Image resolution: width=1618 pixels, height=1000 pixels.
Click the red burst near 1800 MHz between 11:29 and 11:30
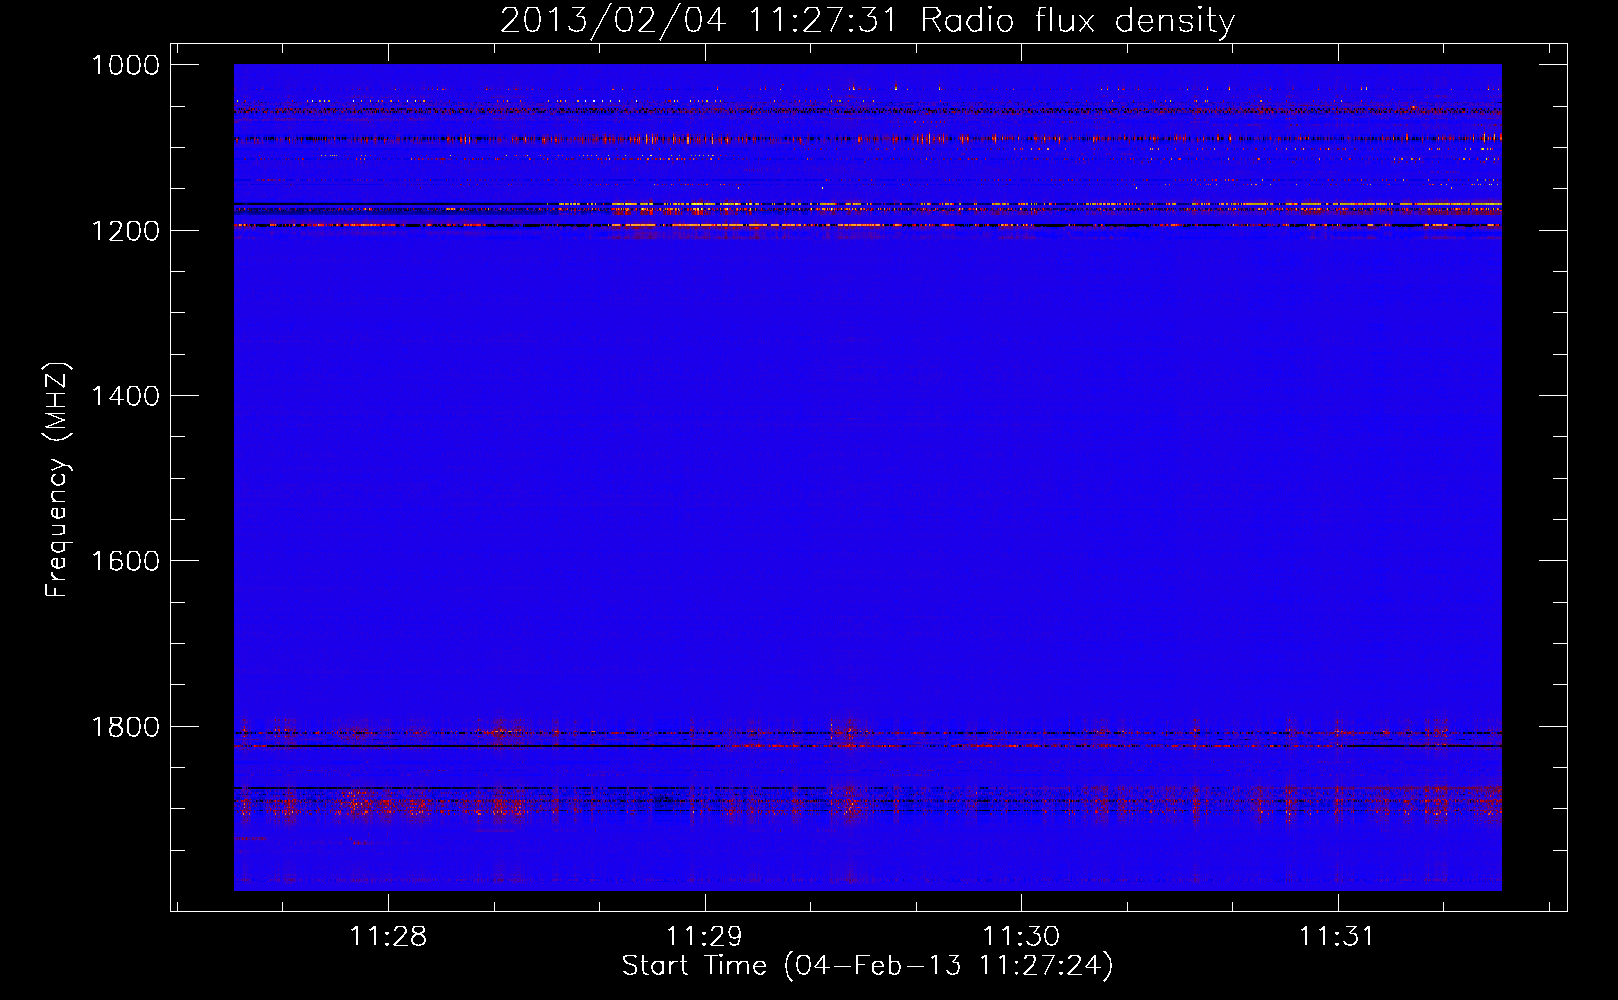(848, 733)
